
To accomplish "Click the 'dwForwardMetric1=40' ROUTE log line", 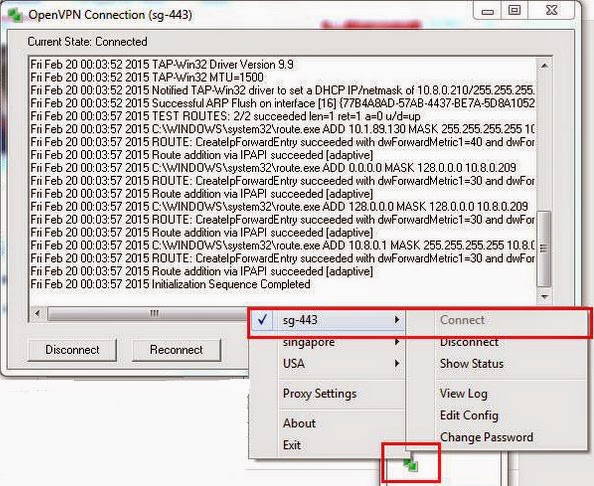I will coord(282,142).
